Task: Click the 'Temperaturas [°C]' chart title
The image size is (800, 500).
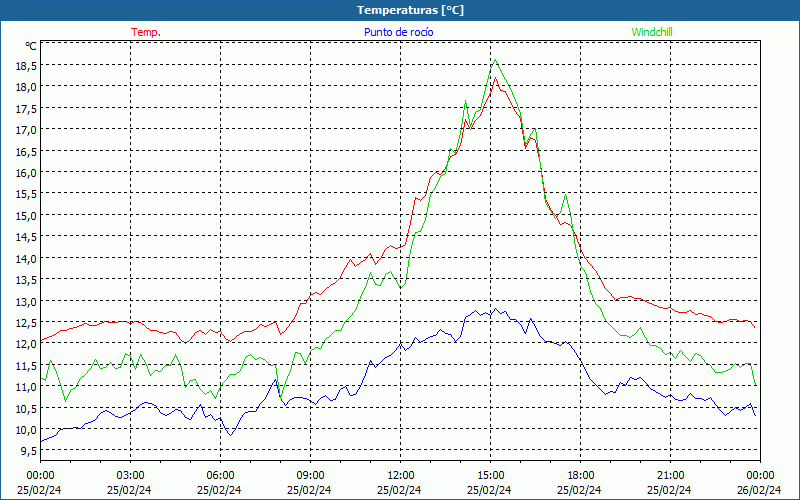Action: 410,10
